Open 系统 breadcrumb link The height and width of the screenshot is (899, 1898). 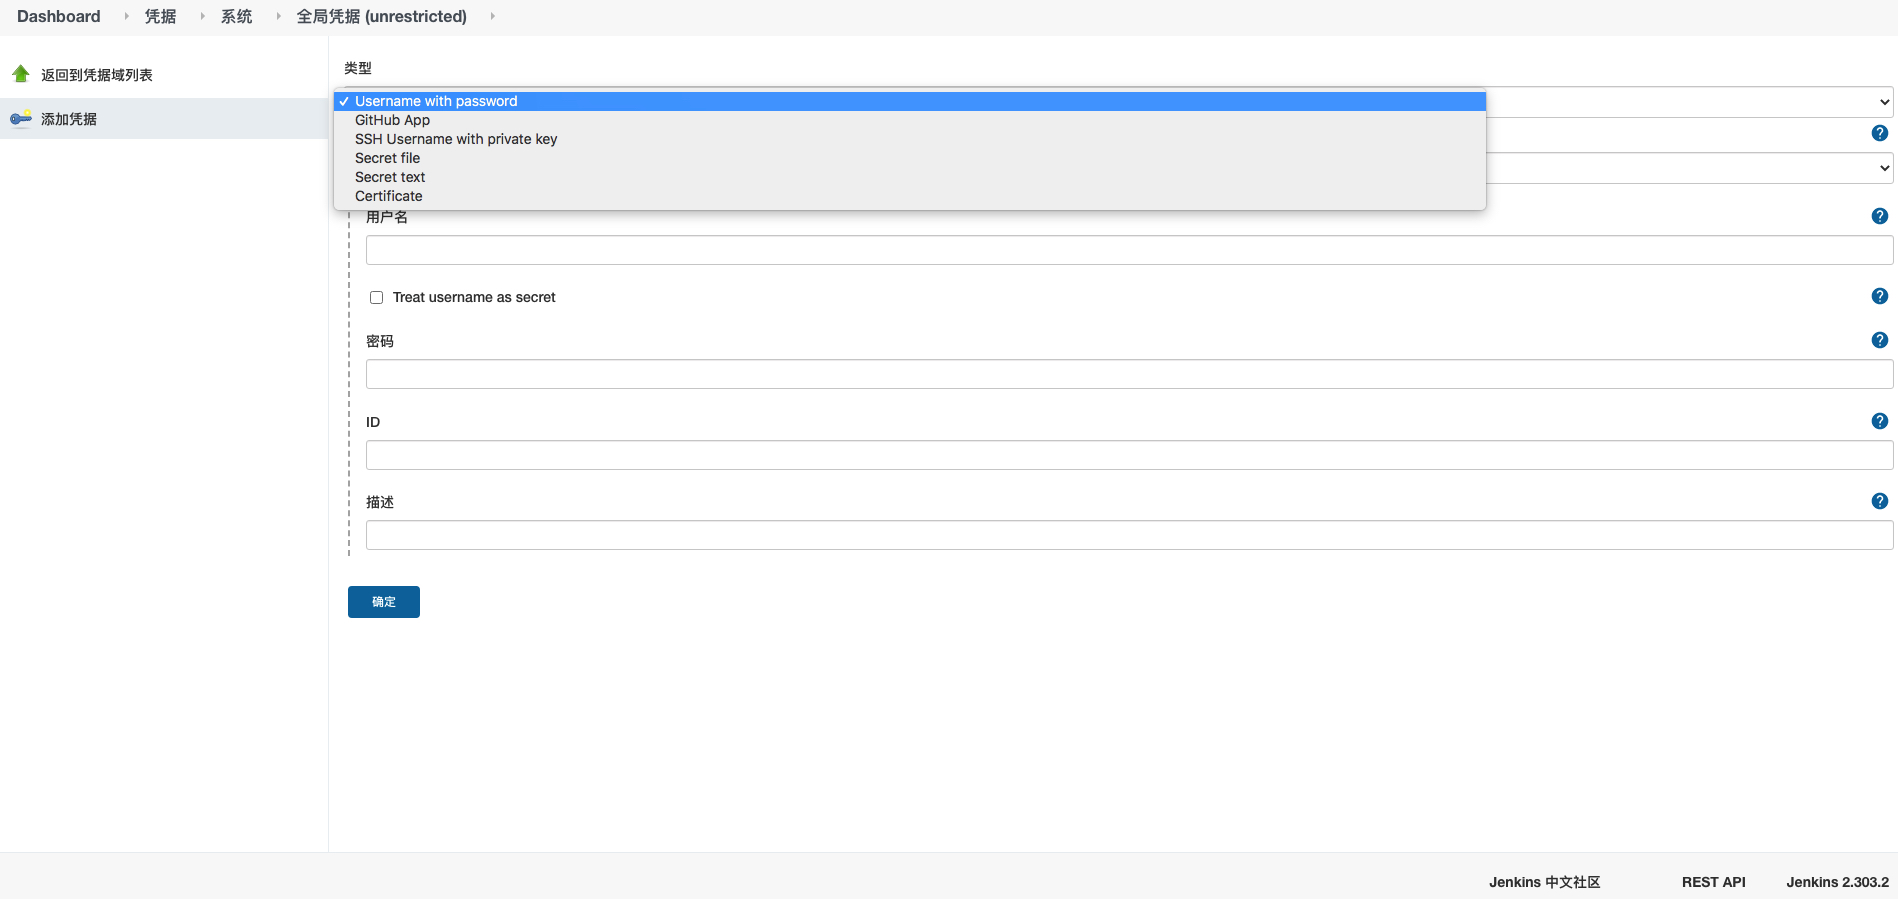coord(237,16)
